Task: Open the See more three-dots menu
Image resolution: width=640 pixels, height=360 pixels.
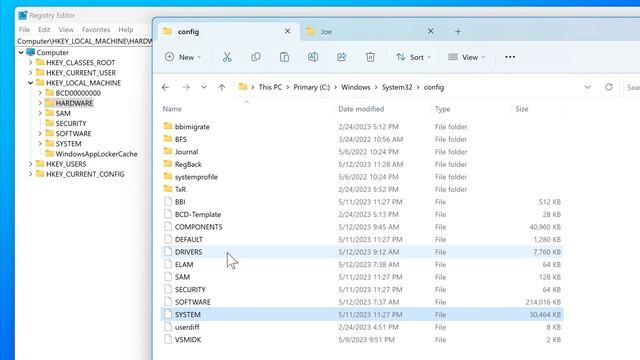Action: [x=510, y=57]
